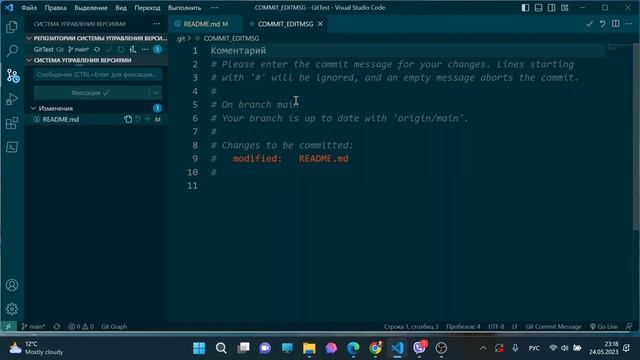Click the editor vertical scrollbar

pyautogui.click(x=636, y=137)
